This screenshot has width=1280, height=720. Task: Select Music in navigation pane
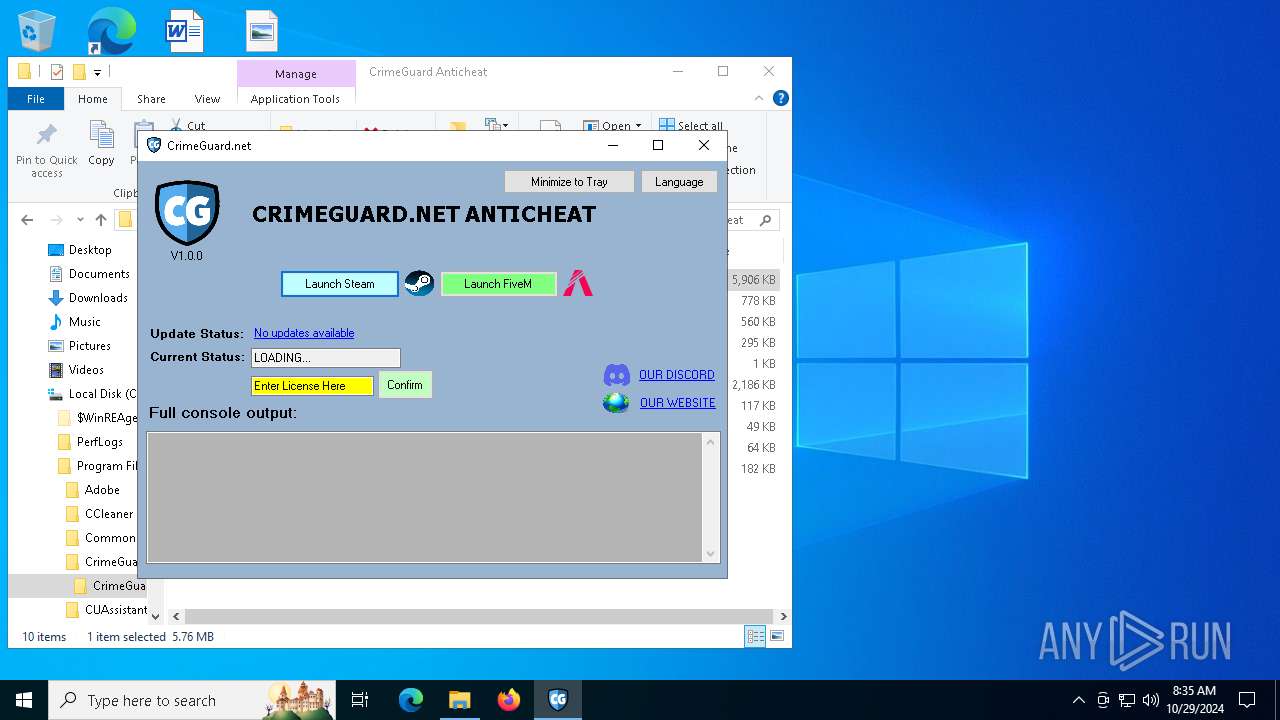84,322
